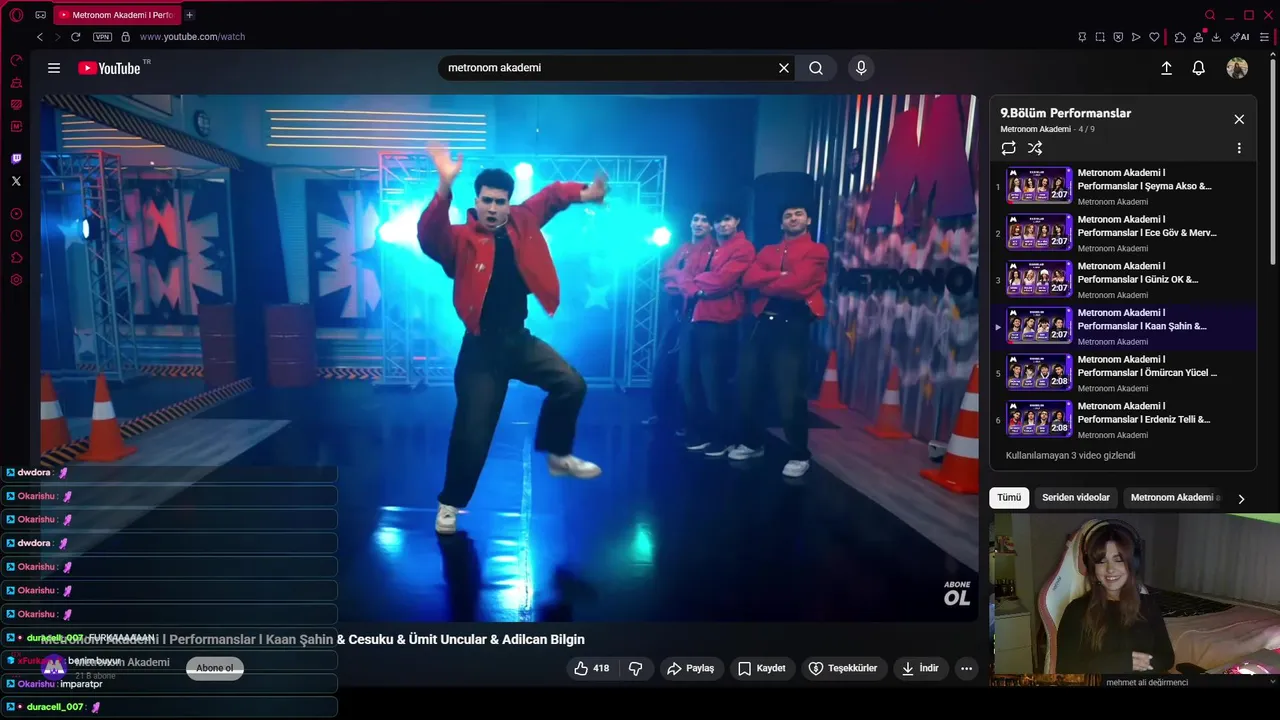Open the ad blocker shield icon
1280x720 pixels.
click(x=1118, y=37)
